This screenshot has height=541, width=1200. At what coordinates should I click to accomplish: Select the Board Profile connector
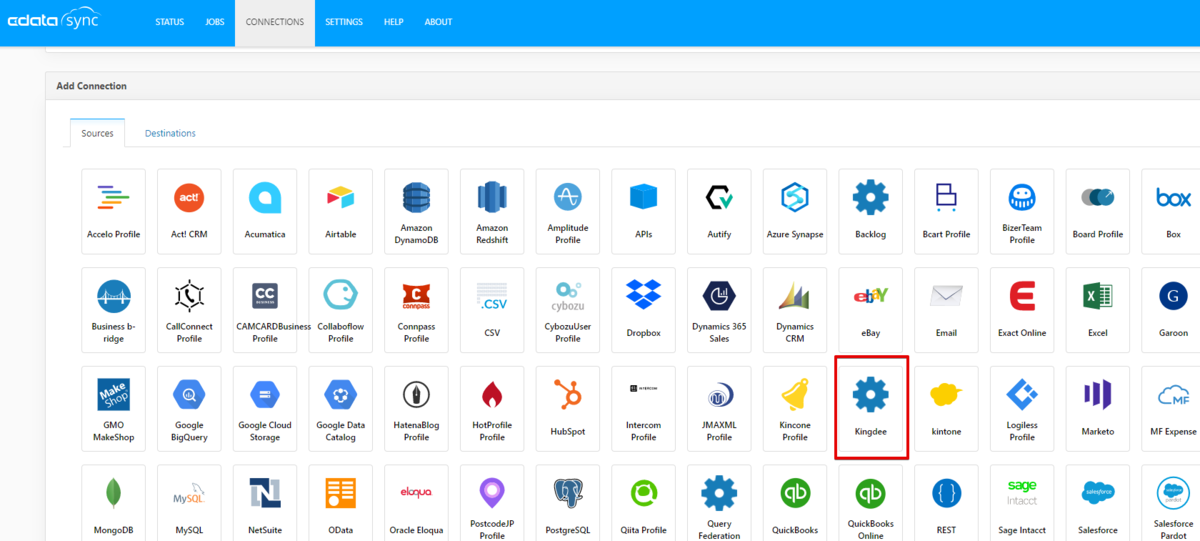[1097, 211]
